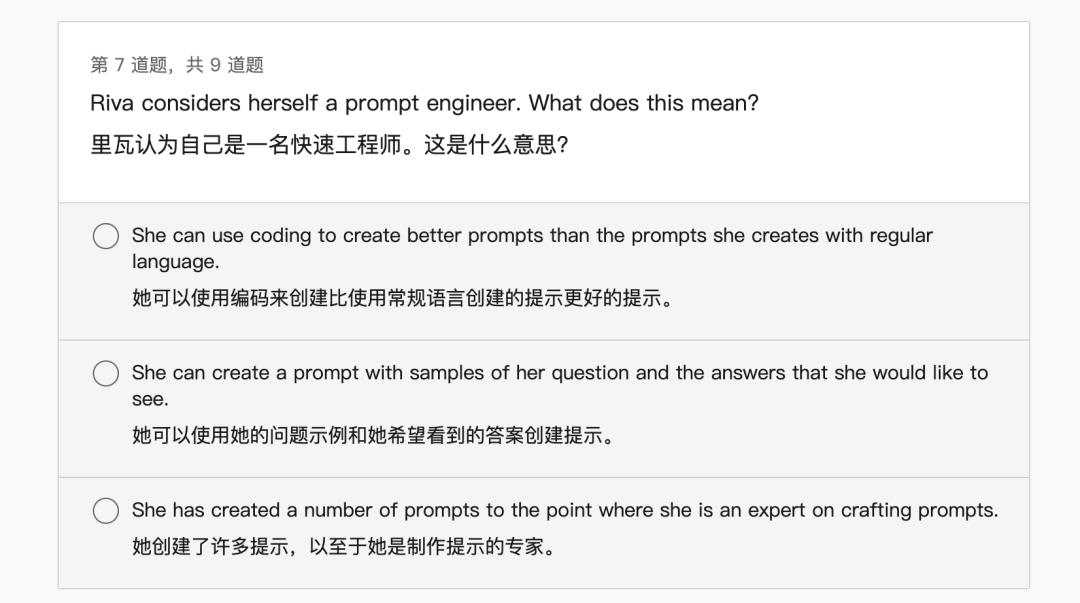This screenshot has height=603, width=1080.
Task: Pick the radio button for the expert answer
Action: [106, 510]
